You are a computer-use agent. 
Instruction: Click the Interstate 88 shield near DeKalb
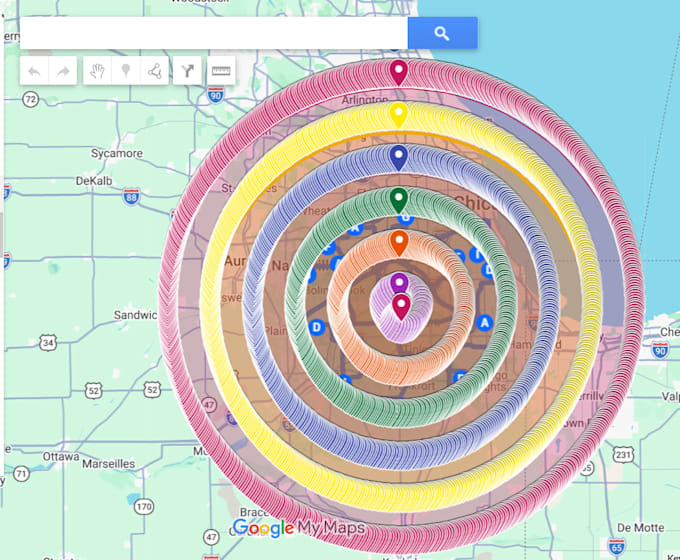click(x=131, y=197)
